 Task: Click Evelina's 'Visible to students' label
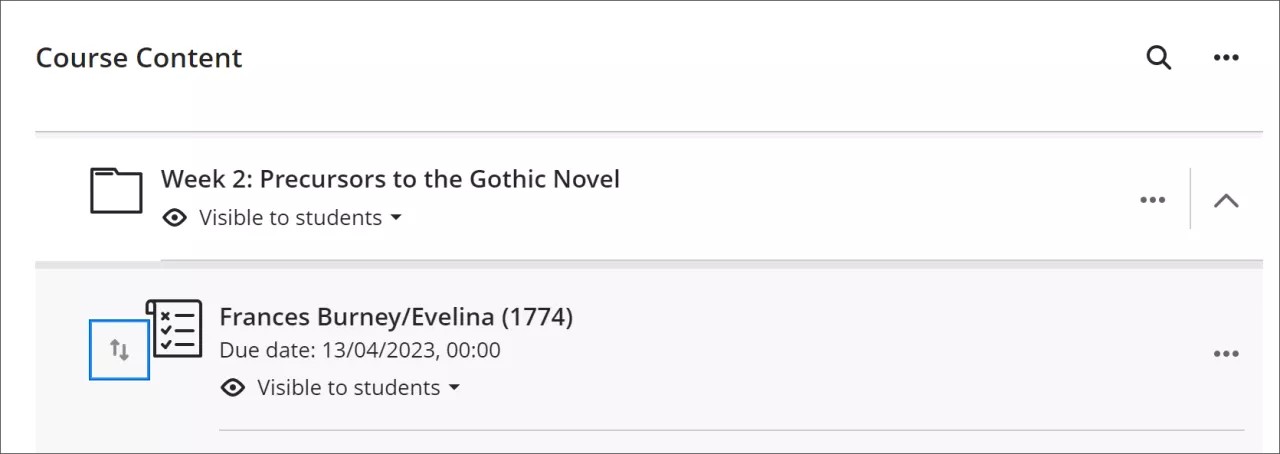pyautogui.click(x=348, y=388)
